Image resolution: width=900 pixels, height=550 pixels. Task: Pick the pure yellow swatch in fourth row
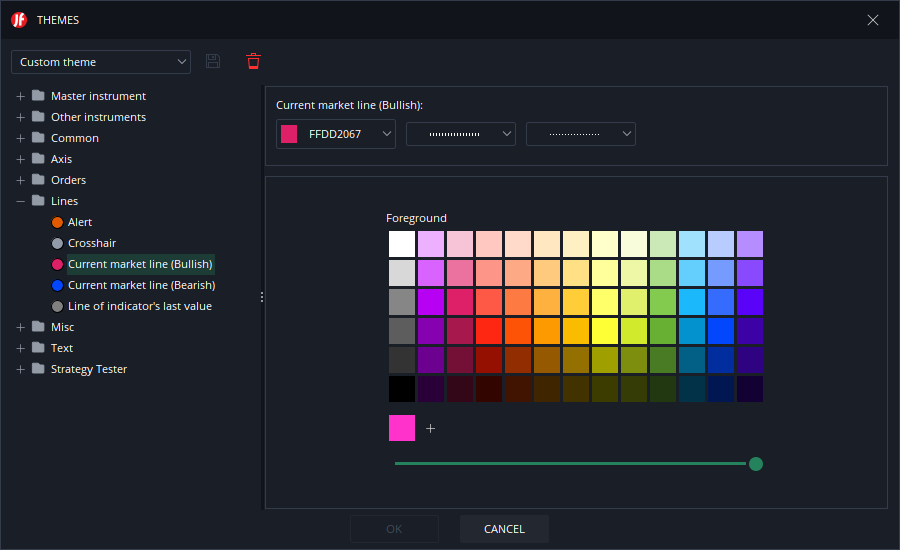605,331
